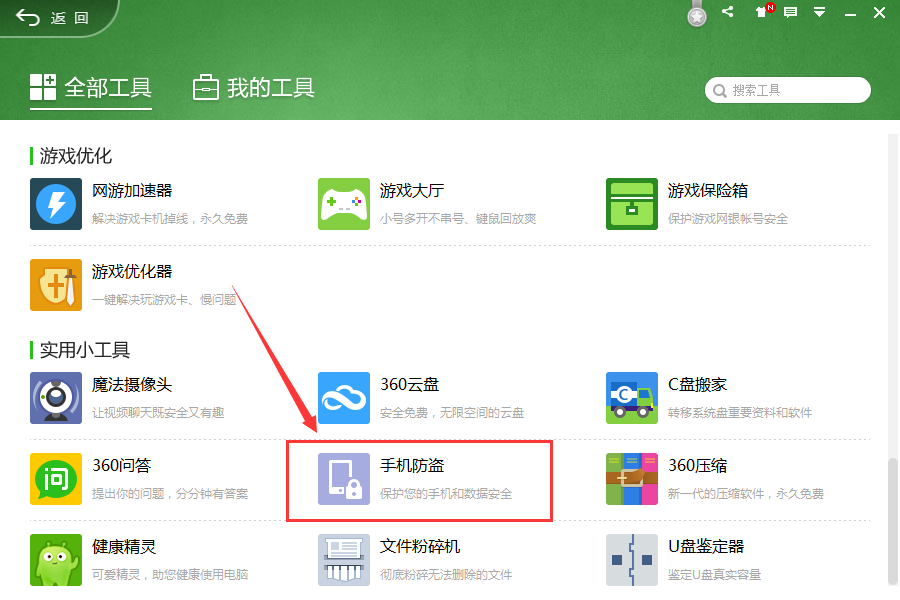
Task: Click the 手机防盗 title text
Action: 412,466
